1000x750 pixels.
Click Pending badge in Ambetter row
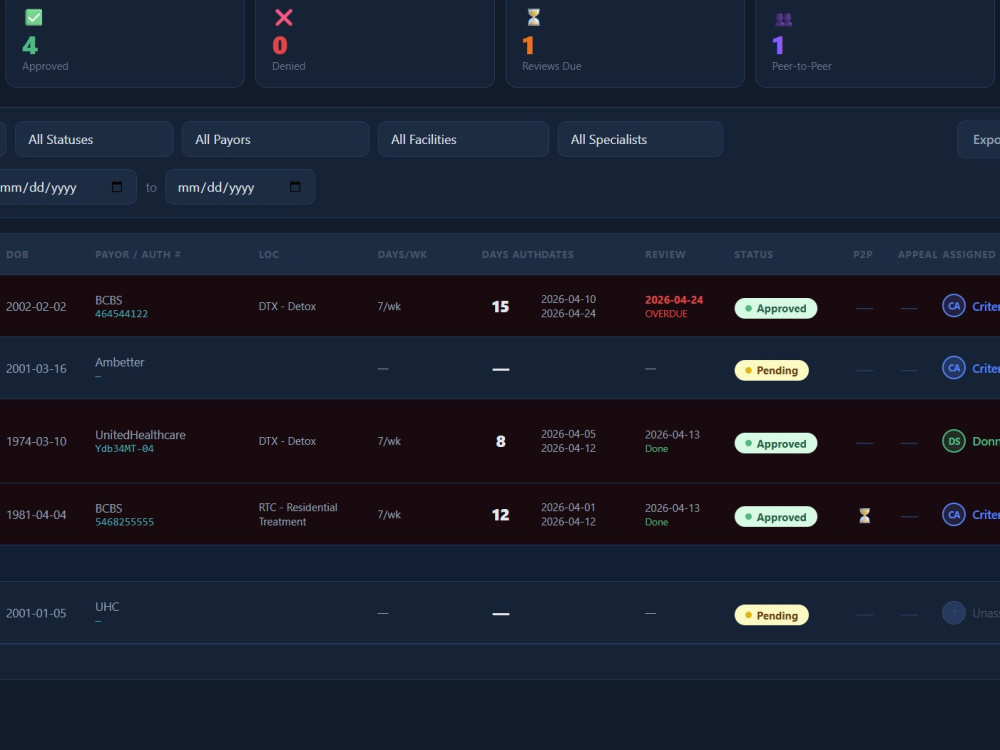pos(772,370)
